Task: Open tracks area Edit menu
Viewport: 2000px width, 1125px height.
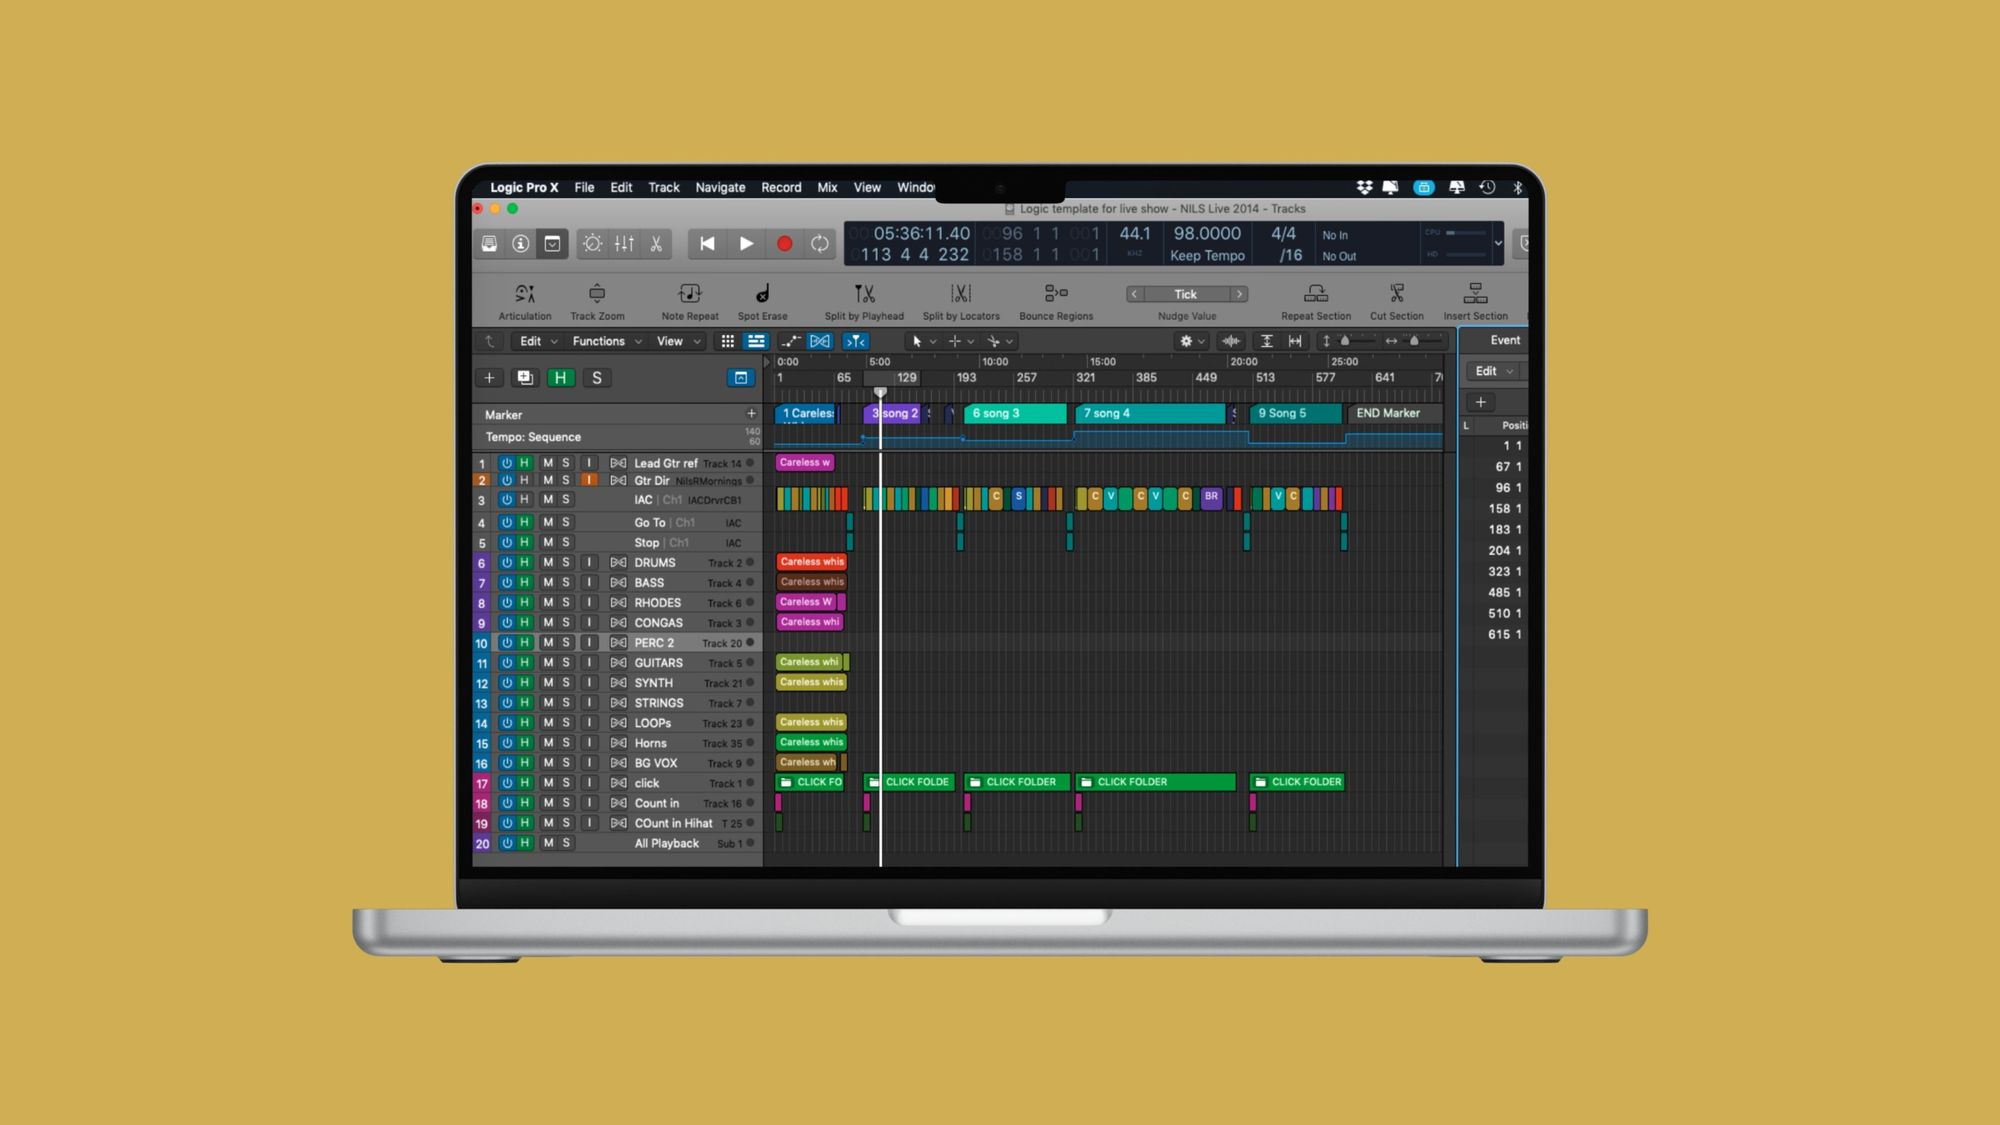Action: point(538,342)
